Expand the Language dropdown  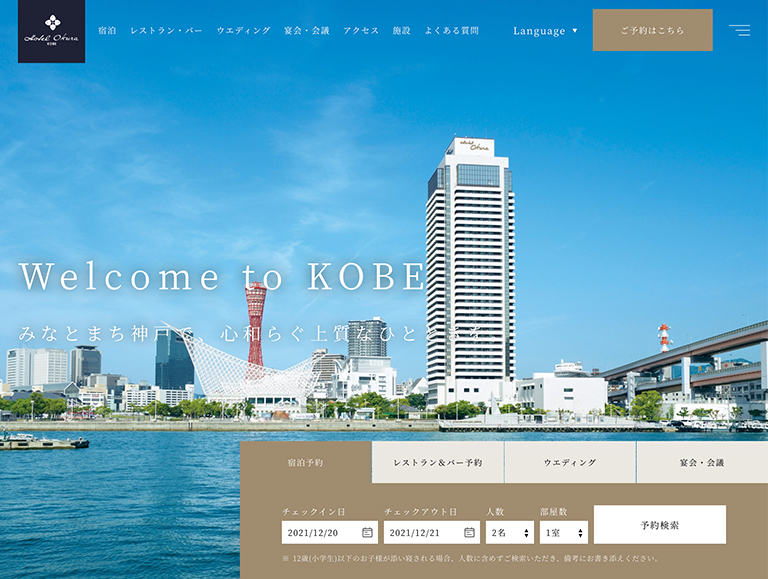(545, 31)
